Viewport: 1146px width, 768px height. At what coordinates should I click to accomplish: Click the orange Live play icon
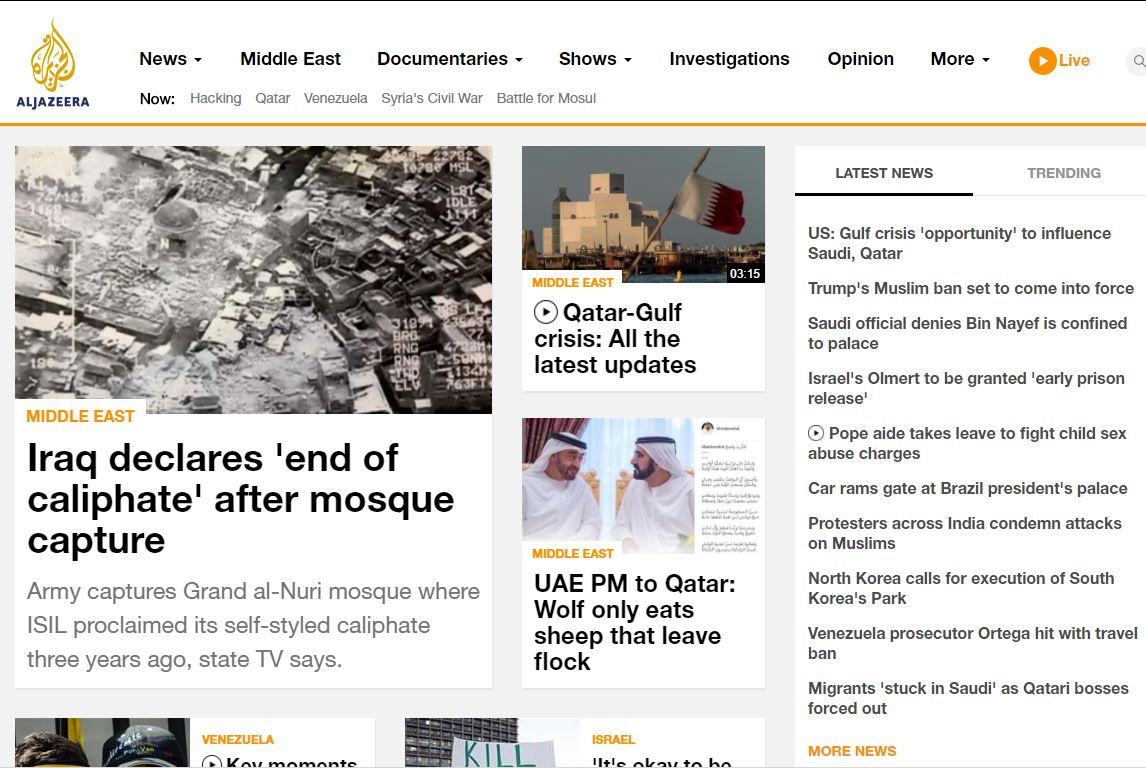tap(1042, 61)
